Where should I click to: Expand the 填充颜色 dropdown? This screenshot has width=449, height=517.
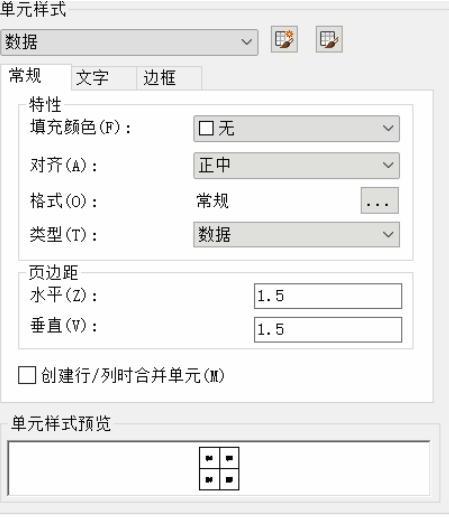pos(296,128)
